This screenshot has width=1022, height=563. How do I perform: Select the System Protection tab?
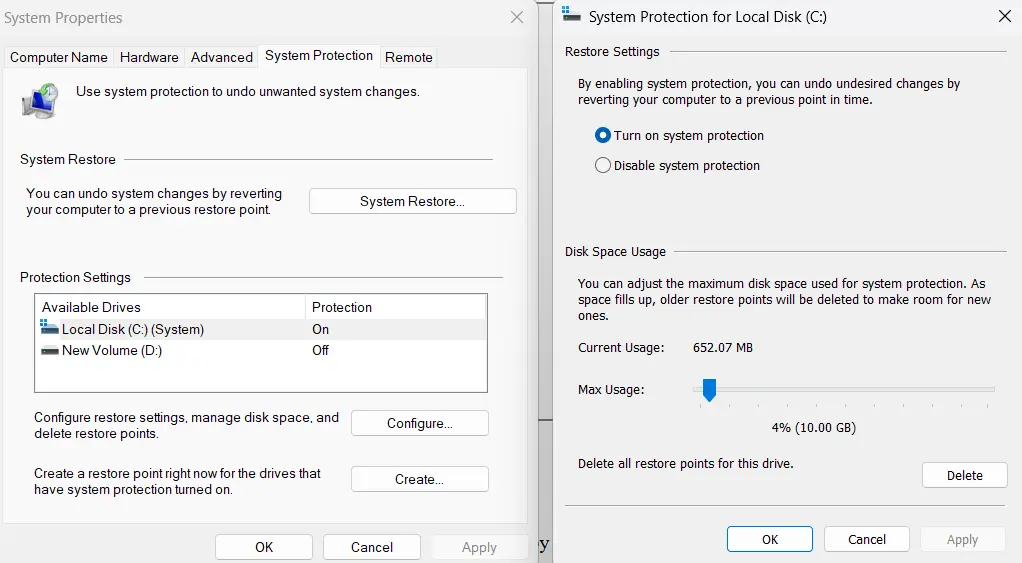319,56
